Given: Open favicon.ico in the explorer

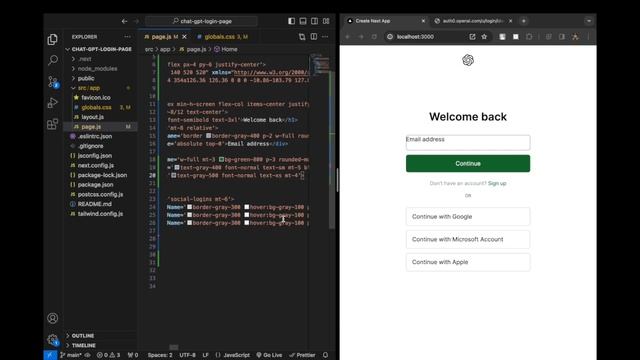Looking at the screenshot, I should (x=96, y=98).
